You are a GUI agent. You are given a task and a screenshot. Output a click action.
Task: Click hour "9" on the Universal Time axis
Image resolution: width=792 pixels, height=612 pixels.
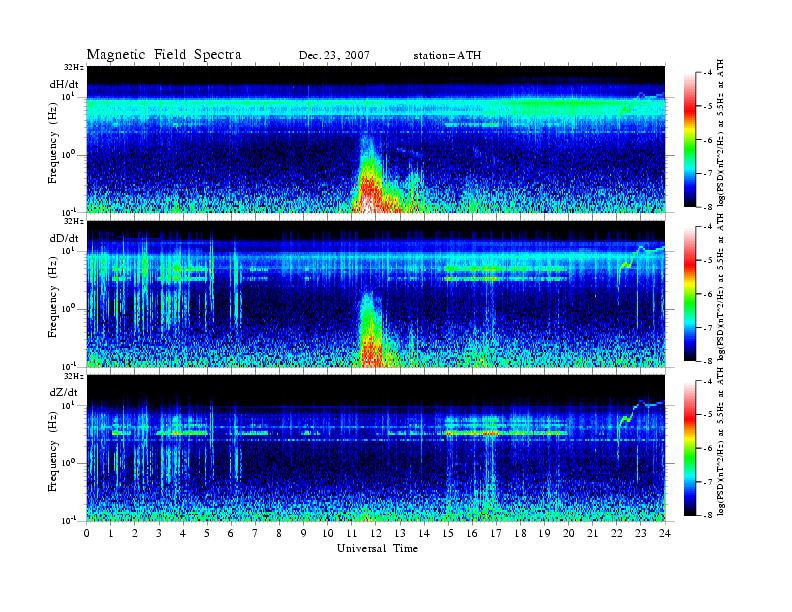pyautogui.click(x=304, y=533)
